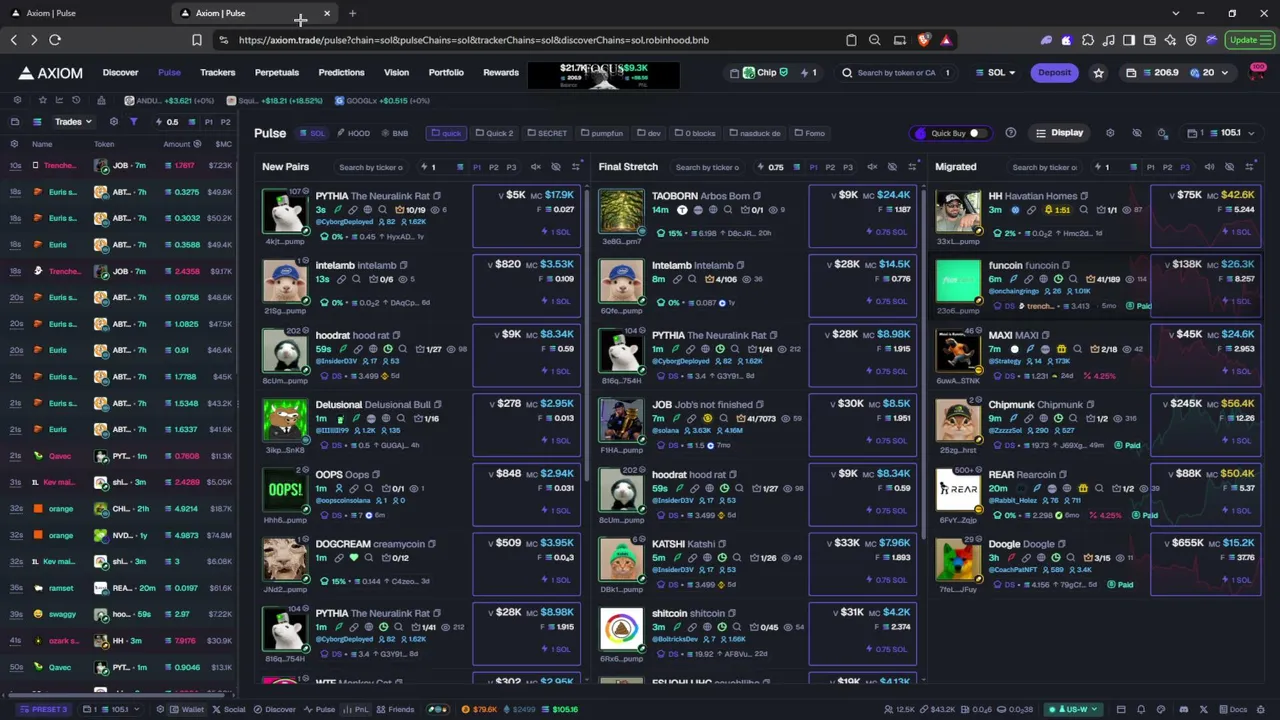The image size is (1280, 720).
Task: Open the Display options dropdown
Action: (x=1060, y=133)
